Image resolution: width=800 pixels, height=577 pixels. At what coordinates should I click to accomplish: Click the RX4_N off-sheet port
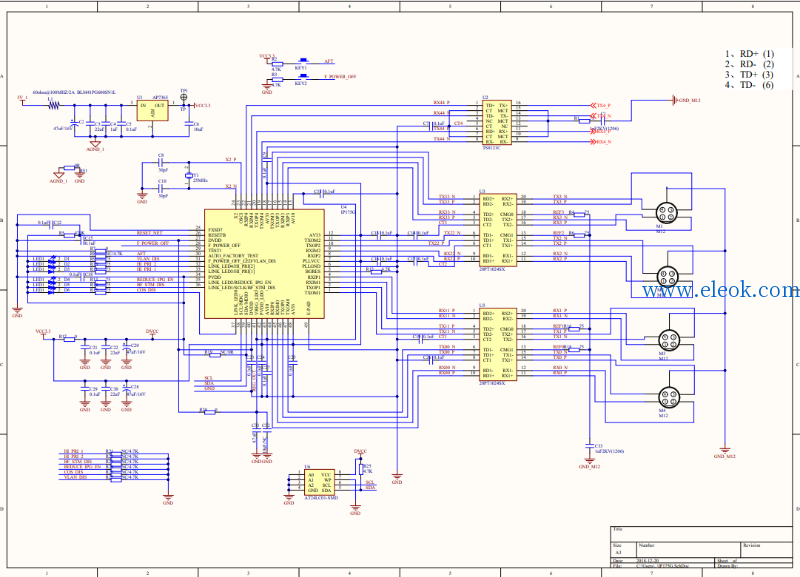click(x=601, y=142)
